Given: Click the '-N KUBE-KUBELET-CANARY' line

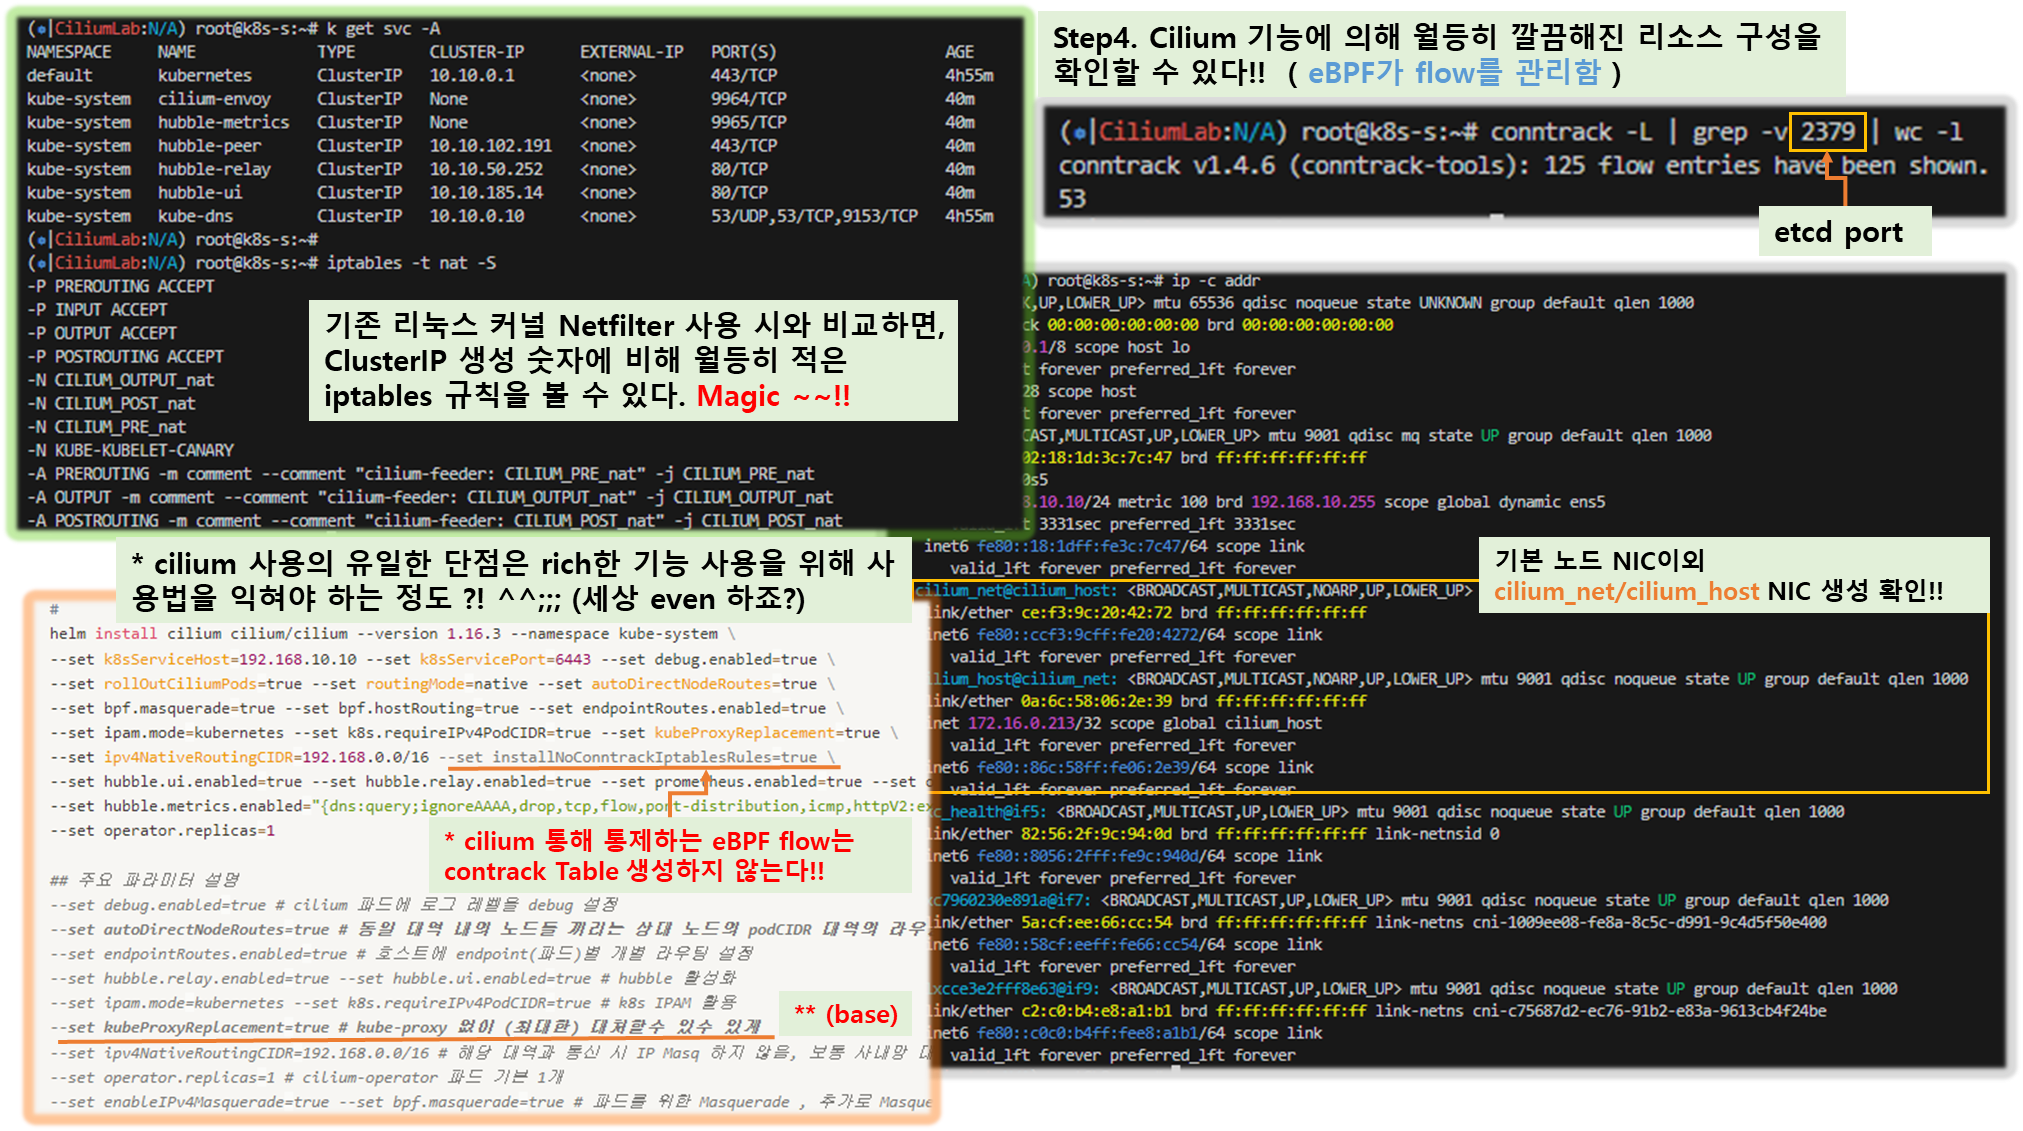Looking at the screenshot, I should click(130, 450).
